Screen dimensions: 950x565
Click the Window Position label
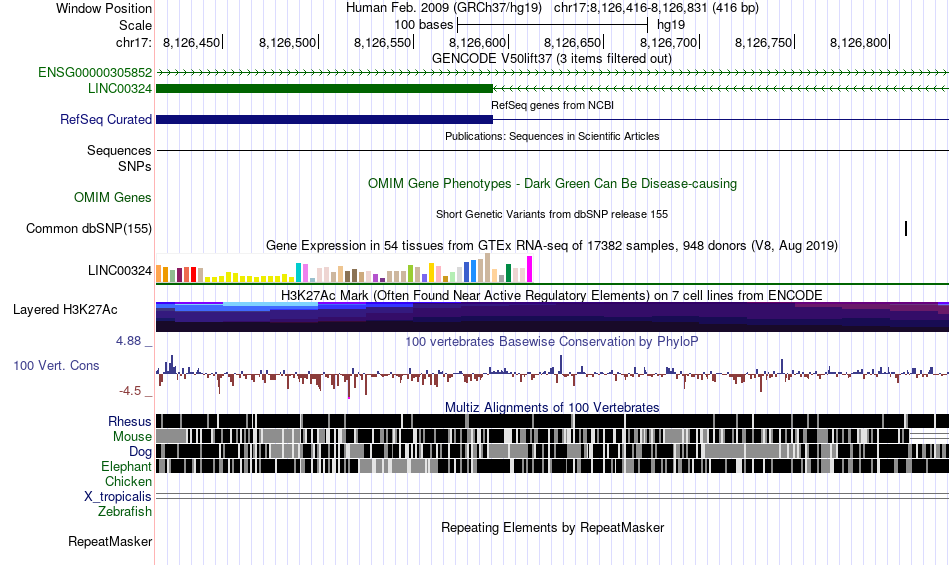[x=104, y=8]
